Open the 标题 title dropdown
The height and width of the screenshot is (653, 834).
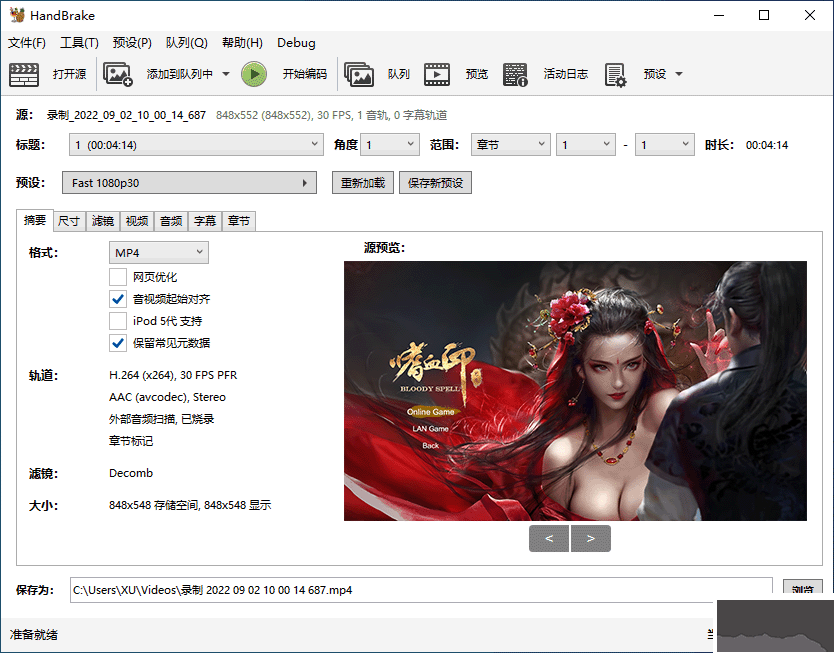196,145
